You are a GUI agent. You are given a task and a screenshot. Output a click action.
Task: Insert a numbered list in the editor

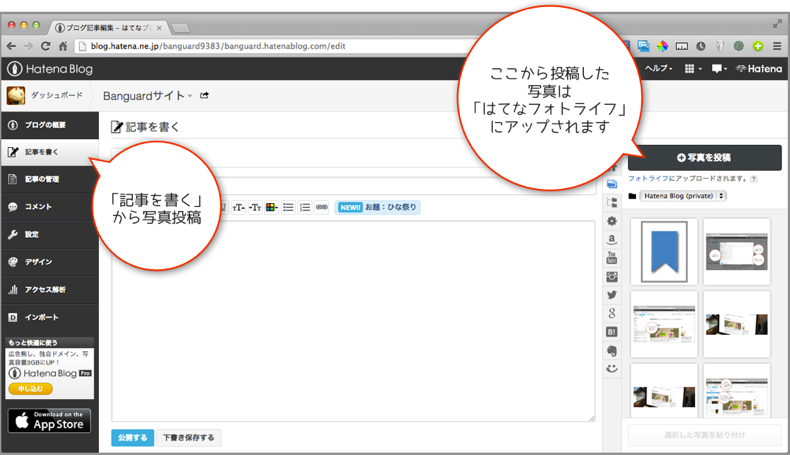click(305, 207)
